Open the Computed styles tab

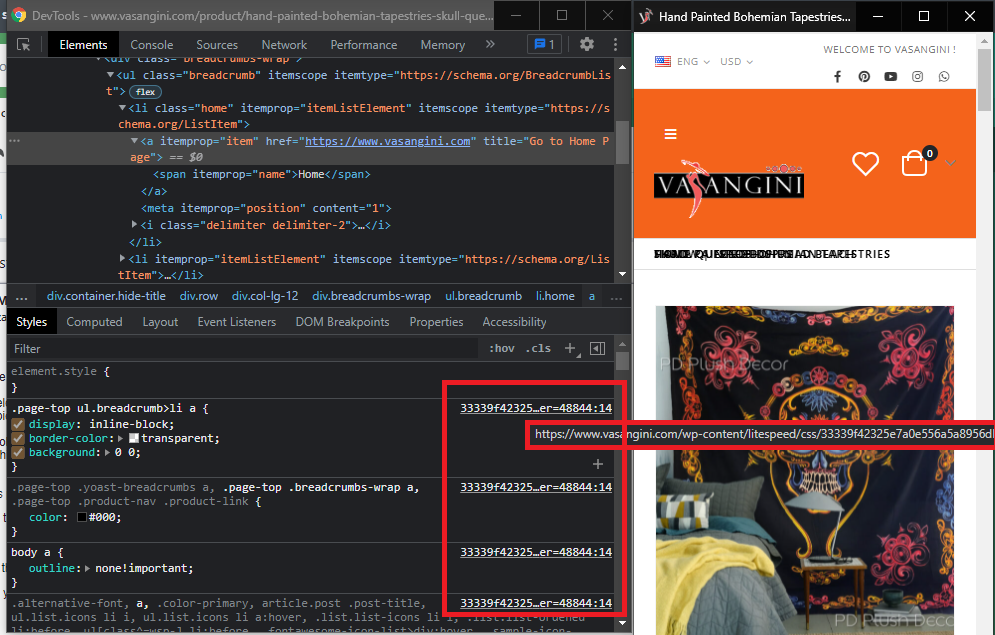coord(95,322)
